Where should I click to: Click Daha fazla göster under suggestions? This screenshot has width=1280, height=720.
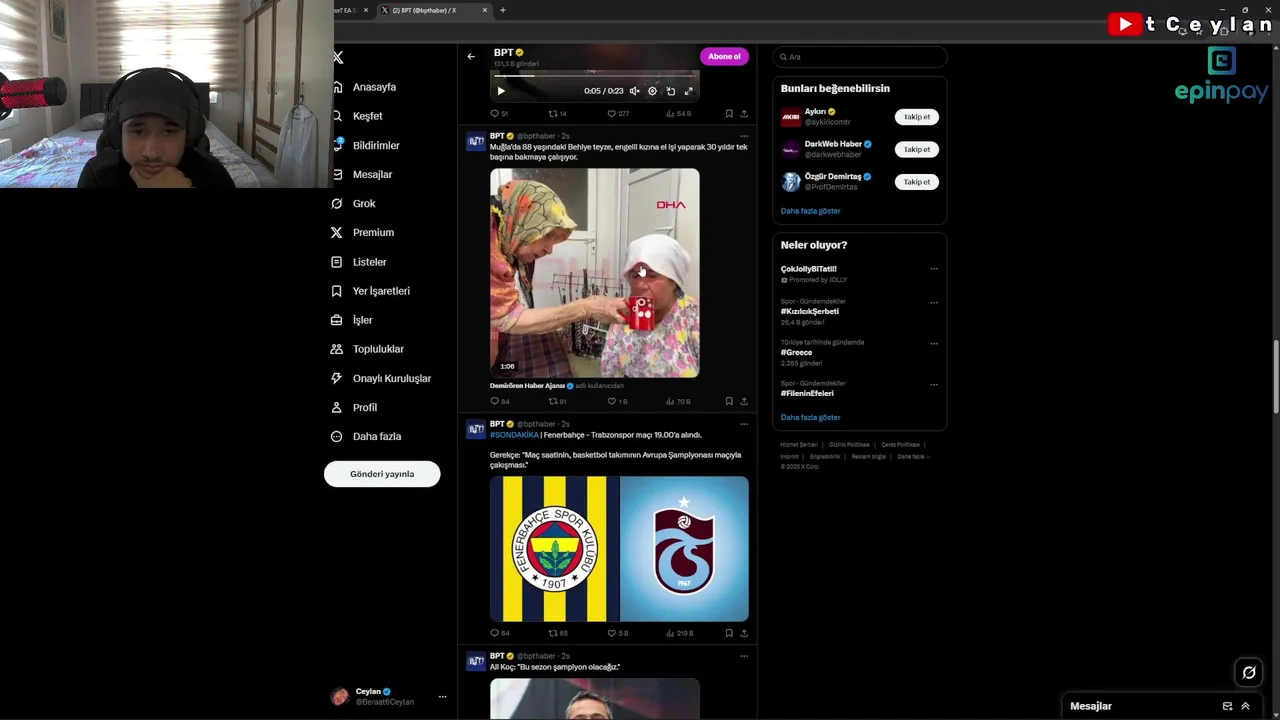click(x=810, y=211)
